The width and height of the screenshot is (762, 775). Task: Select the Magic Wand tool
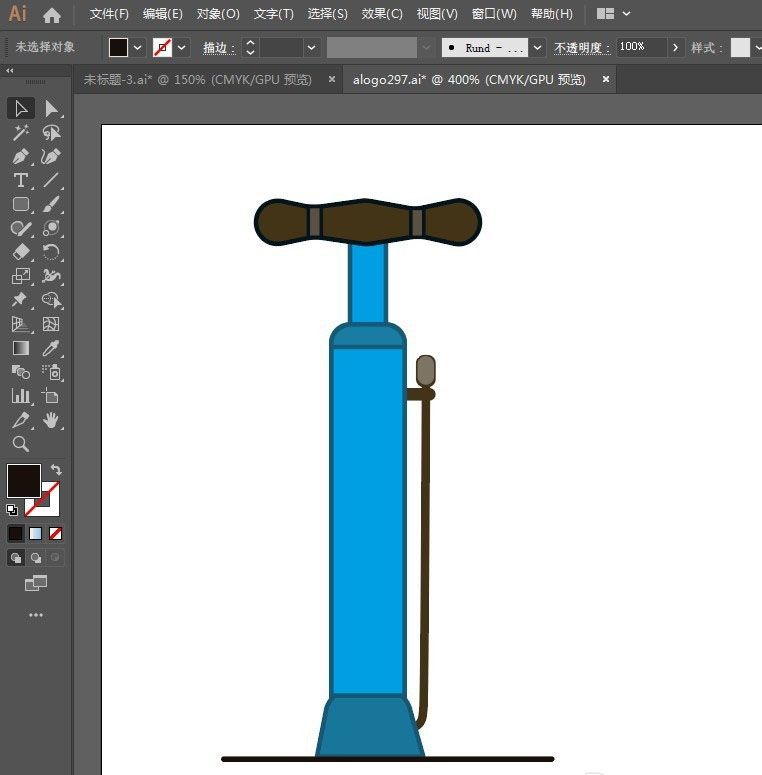pyautogui.click(x=21, y=132)
